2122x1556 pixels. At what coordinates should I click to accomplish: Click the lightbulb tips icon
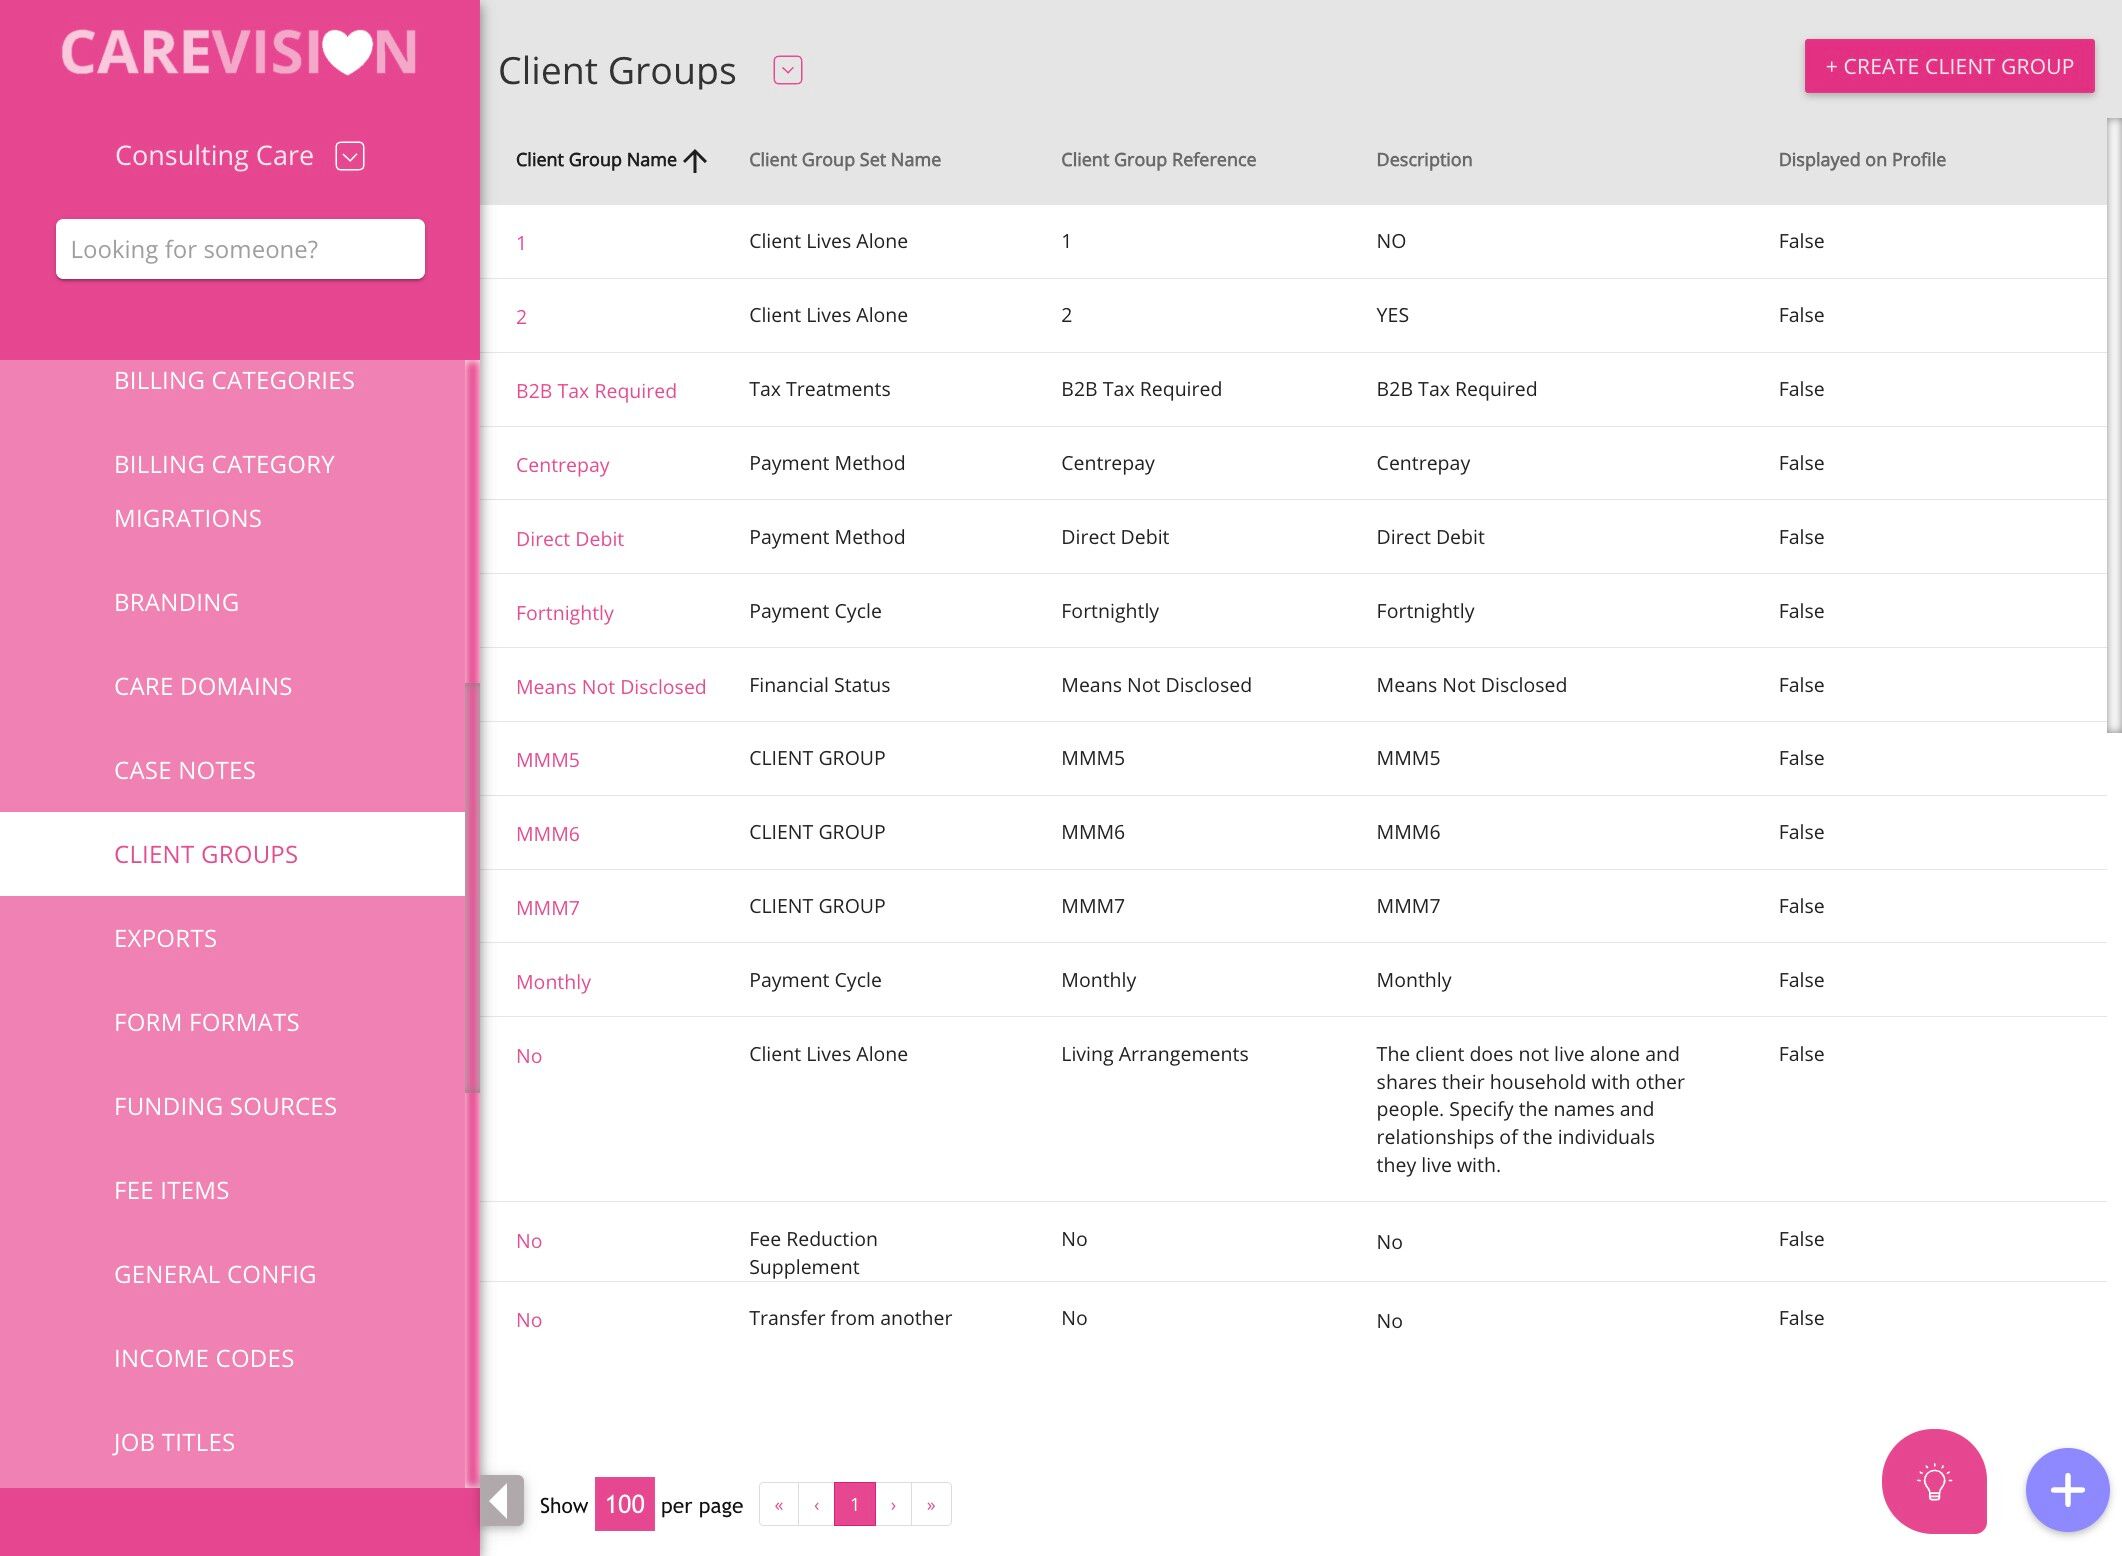click(x=1933, y=1481)
